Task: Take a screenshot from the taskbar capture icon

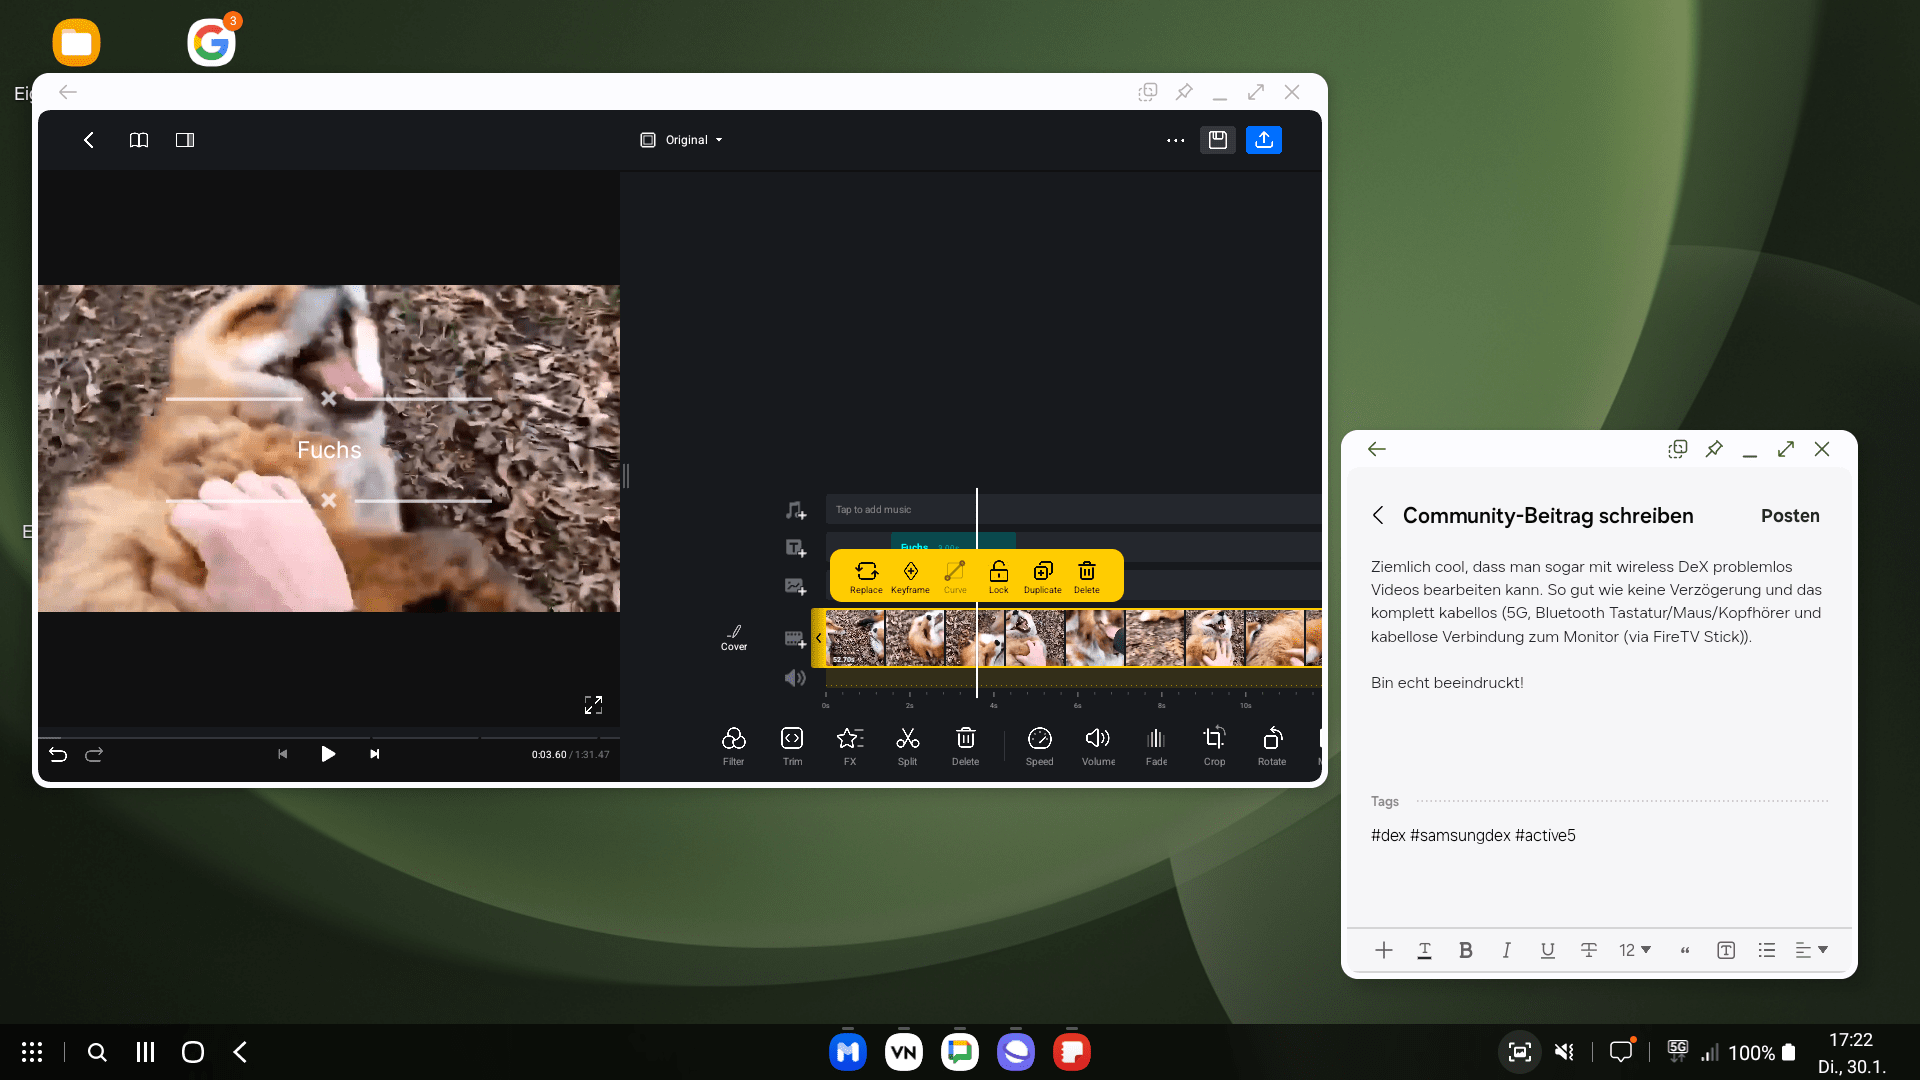Action: point(1520,1052)
